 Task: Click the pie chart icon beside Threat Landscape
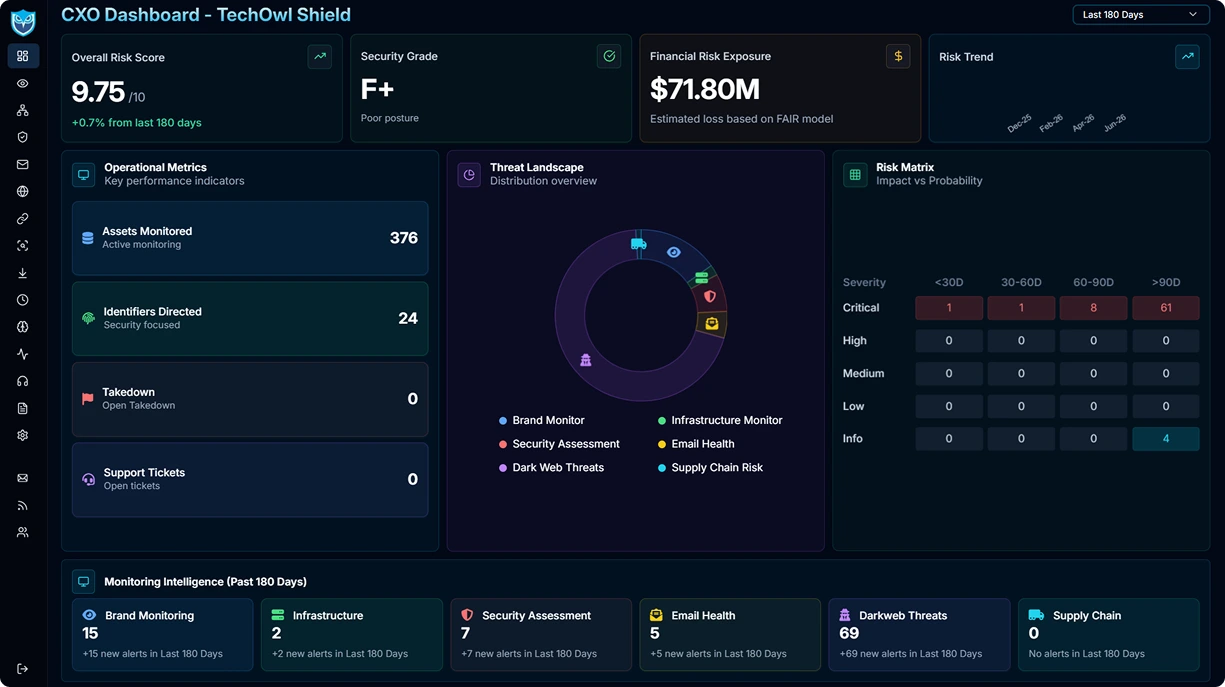[469, 174]
